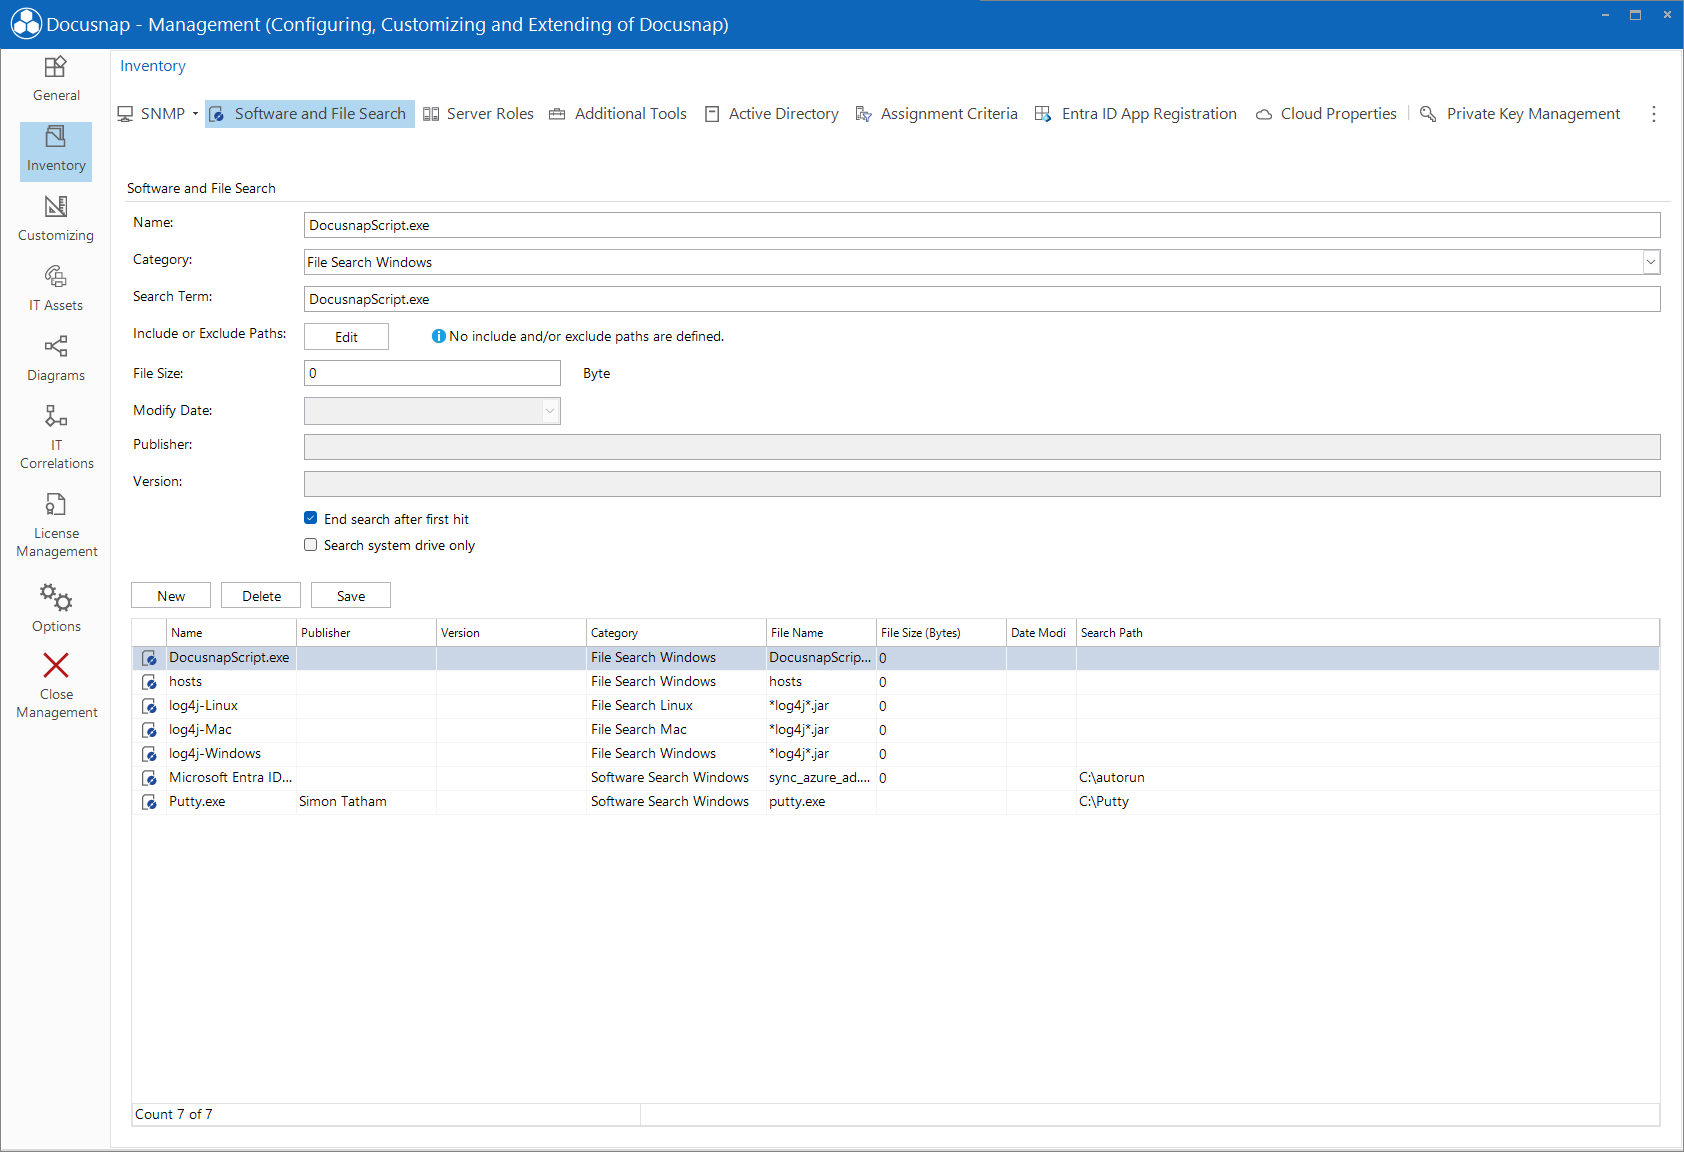
Task: Open Entra ID App Registration tab
Action: coord(1136,114)
